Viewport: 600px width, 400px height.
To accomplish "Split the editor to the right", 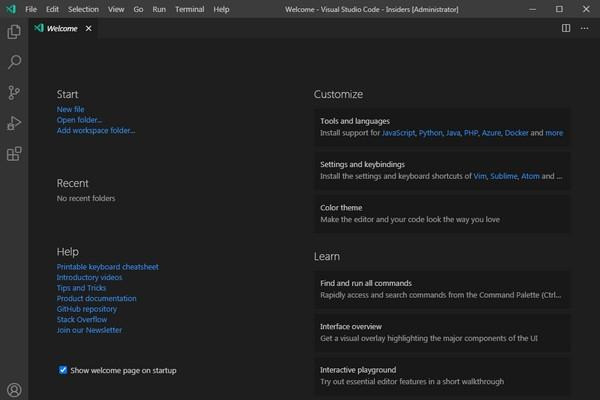I will click(x=566, y=28).
